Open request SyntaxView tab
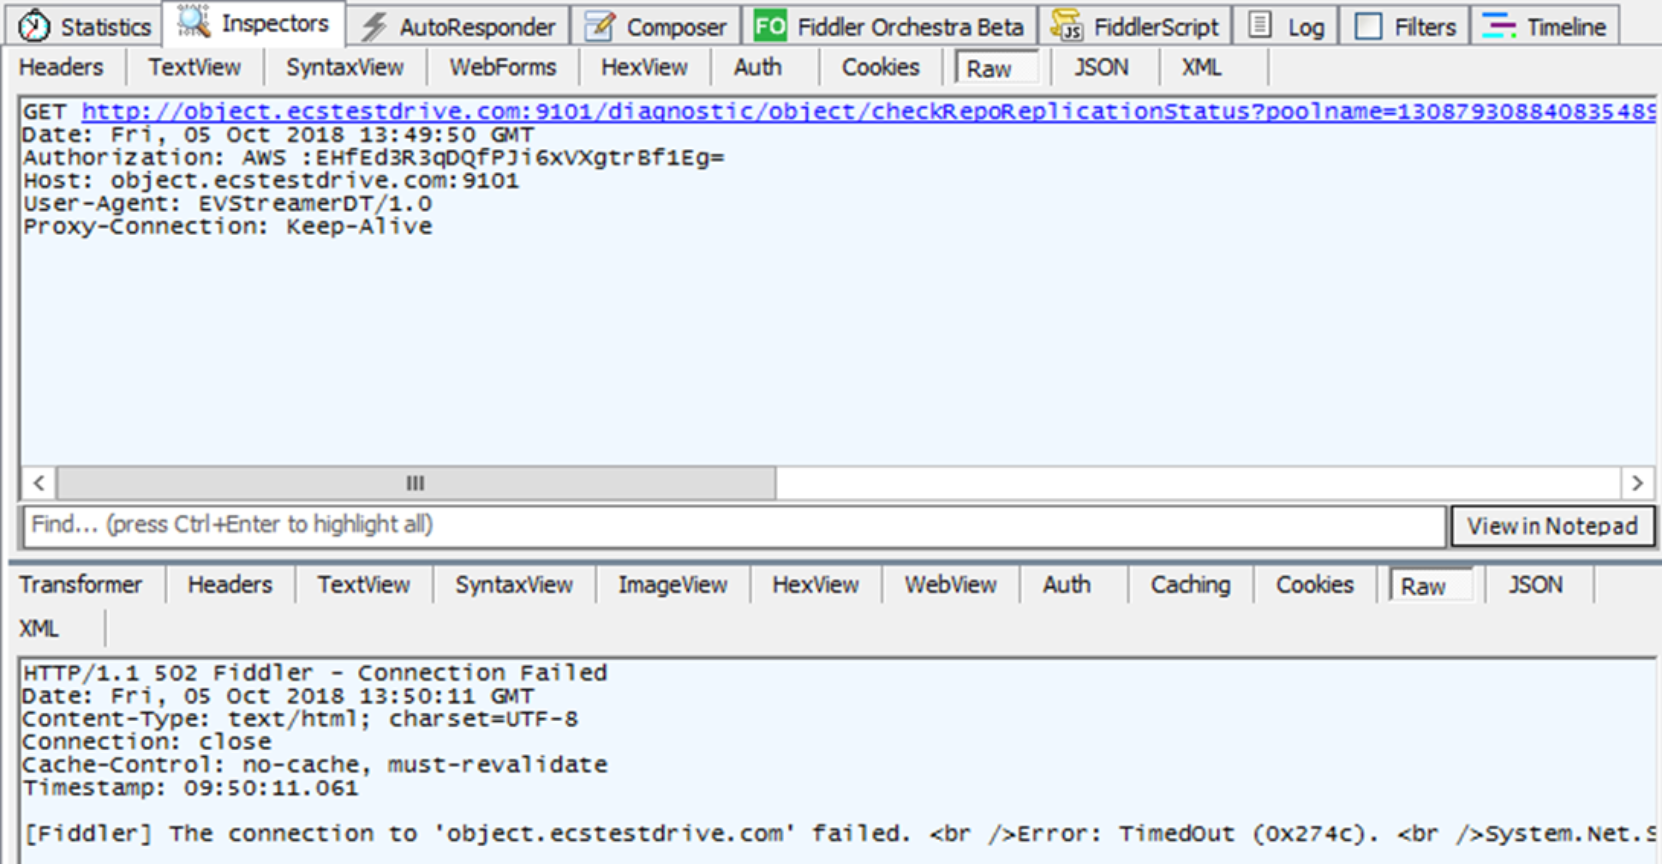 click(x=345, y=67)
